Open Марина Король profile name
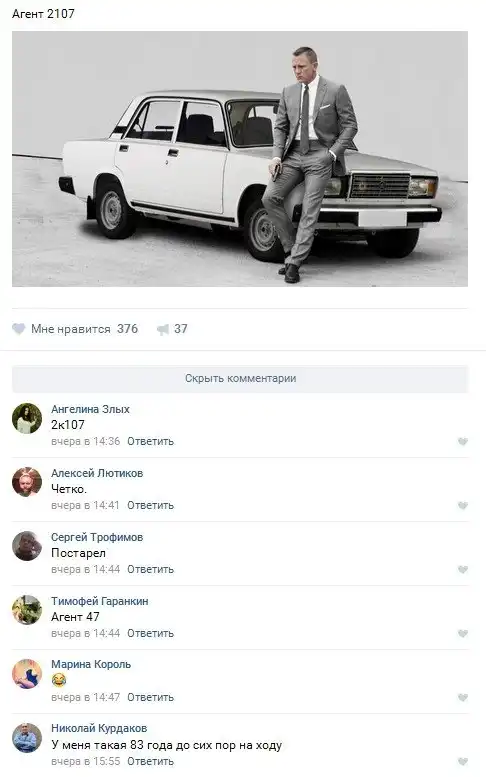 click(x=91, y=665)
